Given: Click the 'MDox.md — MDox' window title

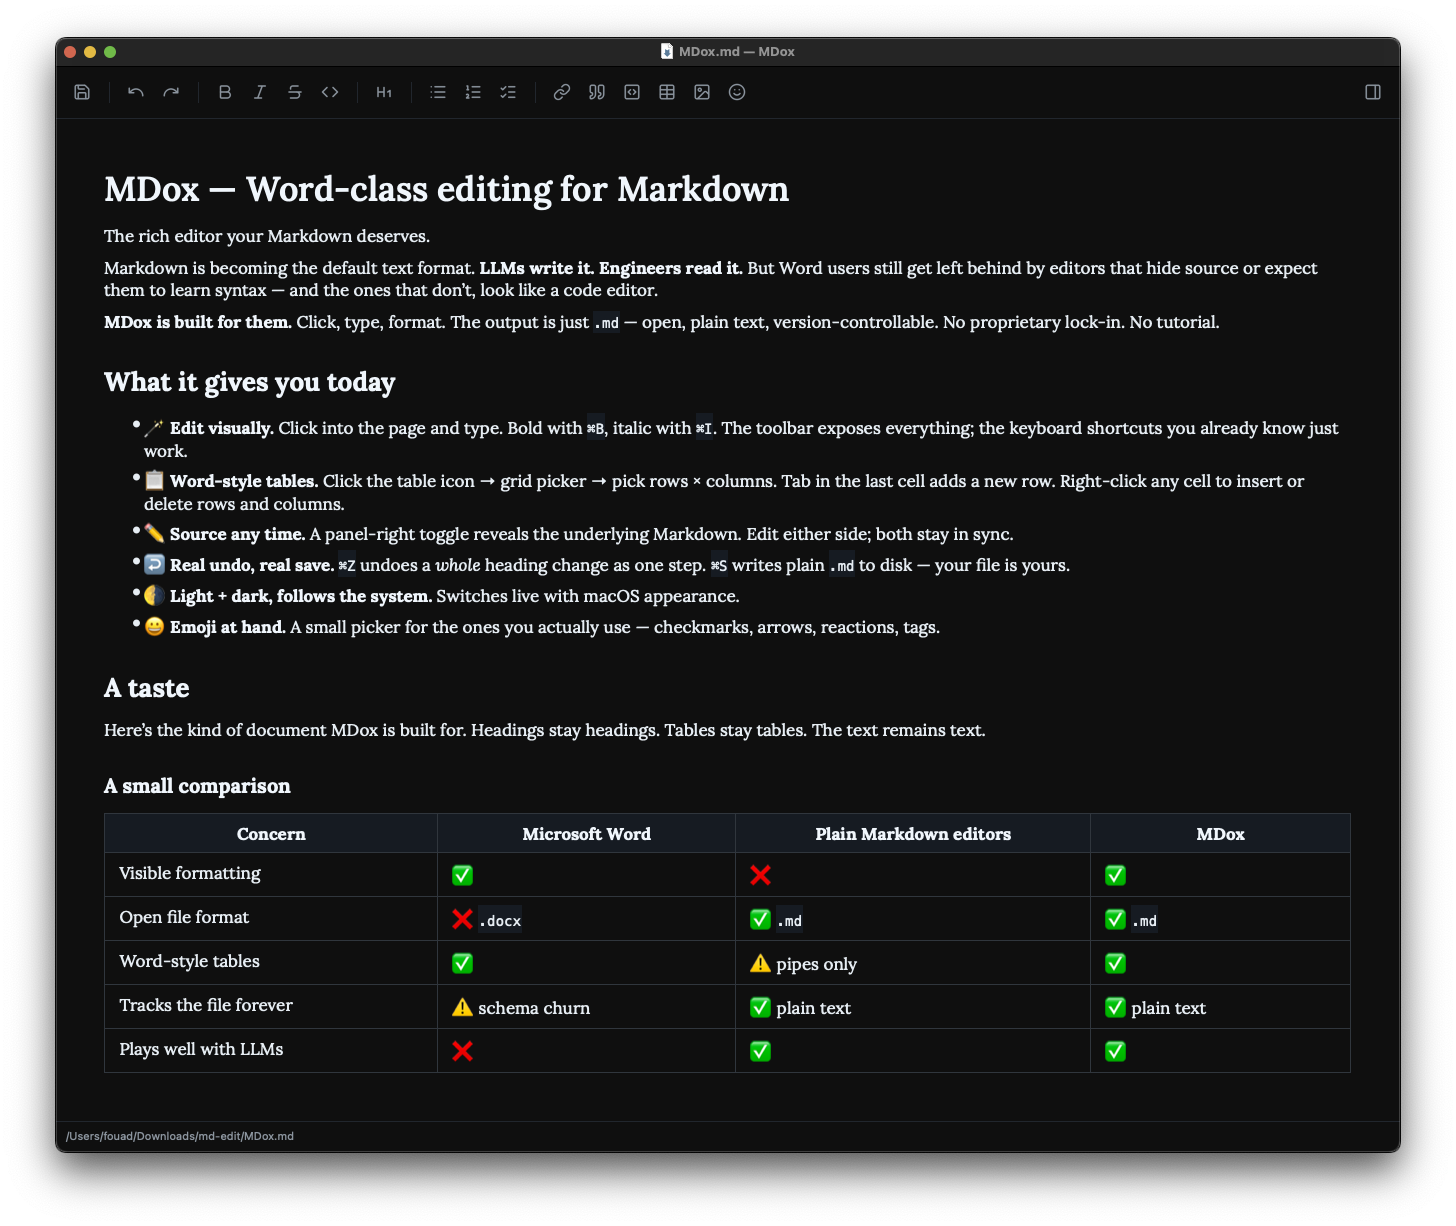Looking at the screenshot, I should point(736,51).
